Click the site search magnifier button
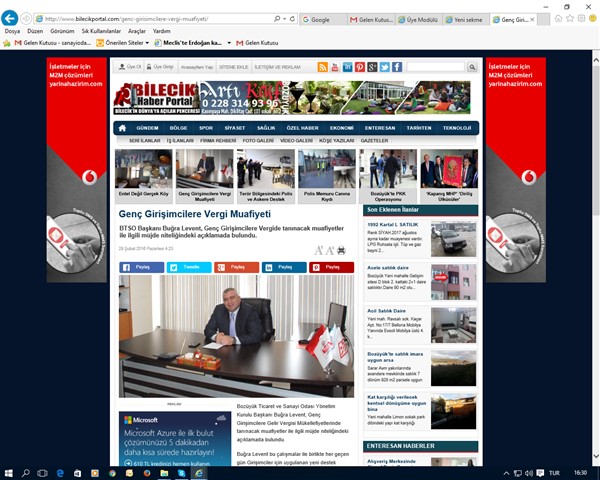Viewport: 600px width, 480px height. [x=472, y=67]
